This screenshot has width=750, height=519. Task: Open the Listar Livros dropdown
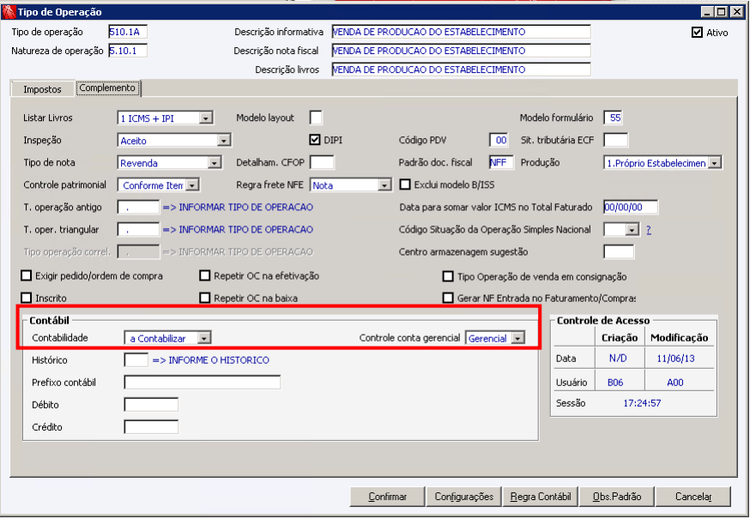pos(206,118)
